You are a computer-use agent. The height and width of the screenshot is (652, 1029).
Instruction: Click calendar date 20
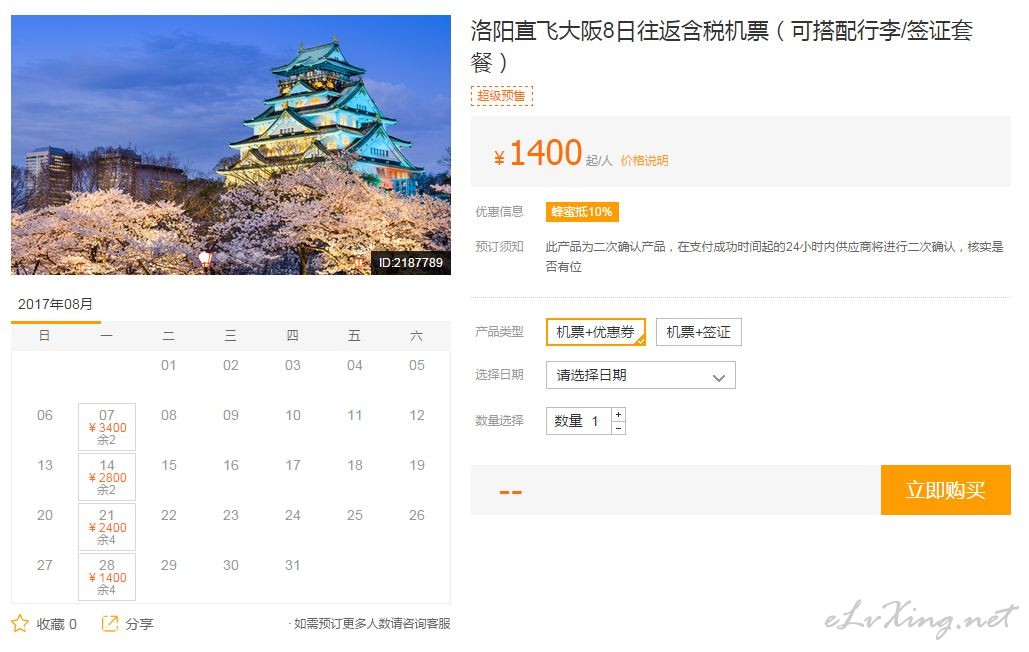(x=45, y=515)
